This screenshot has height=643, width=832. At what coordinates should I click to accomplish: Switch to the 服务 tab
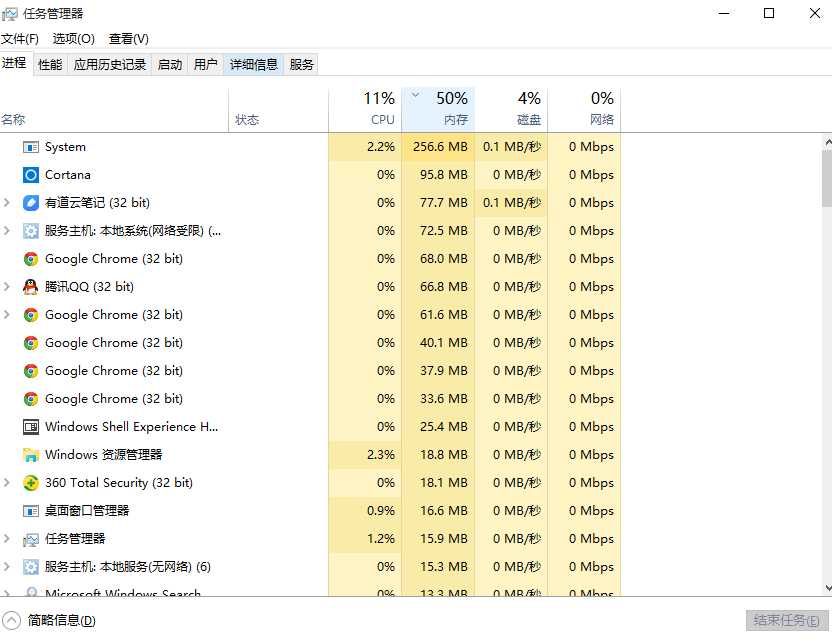(301, 65)
